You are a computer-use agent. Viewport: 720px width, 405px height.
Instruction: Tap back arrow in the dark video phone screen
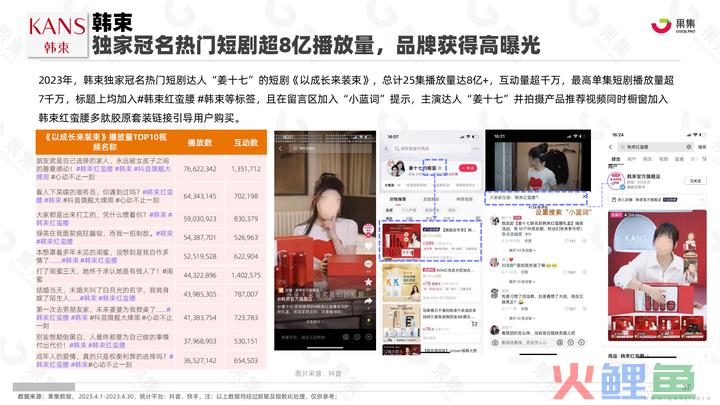tap(281, 149)
